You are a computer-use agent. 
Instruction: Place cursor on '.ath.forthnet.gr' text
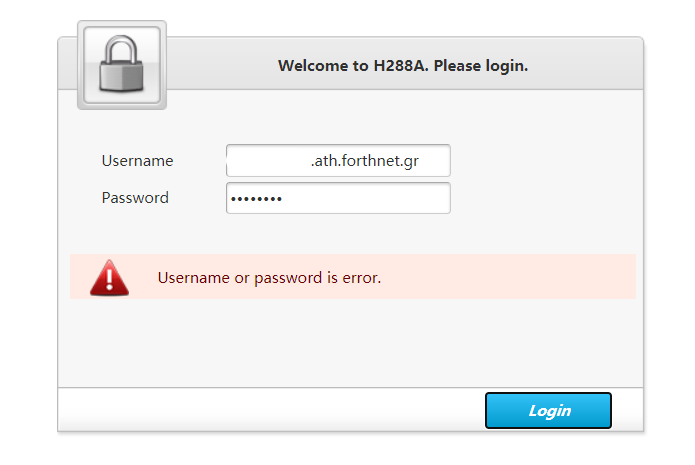click(x=364, y=160)
